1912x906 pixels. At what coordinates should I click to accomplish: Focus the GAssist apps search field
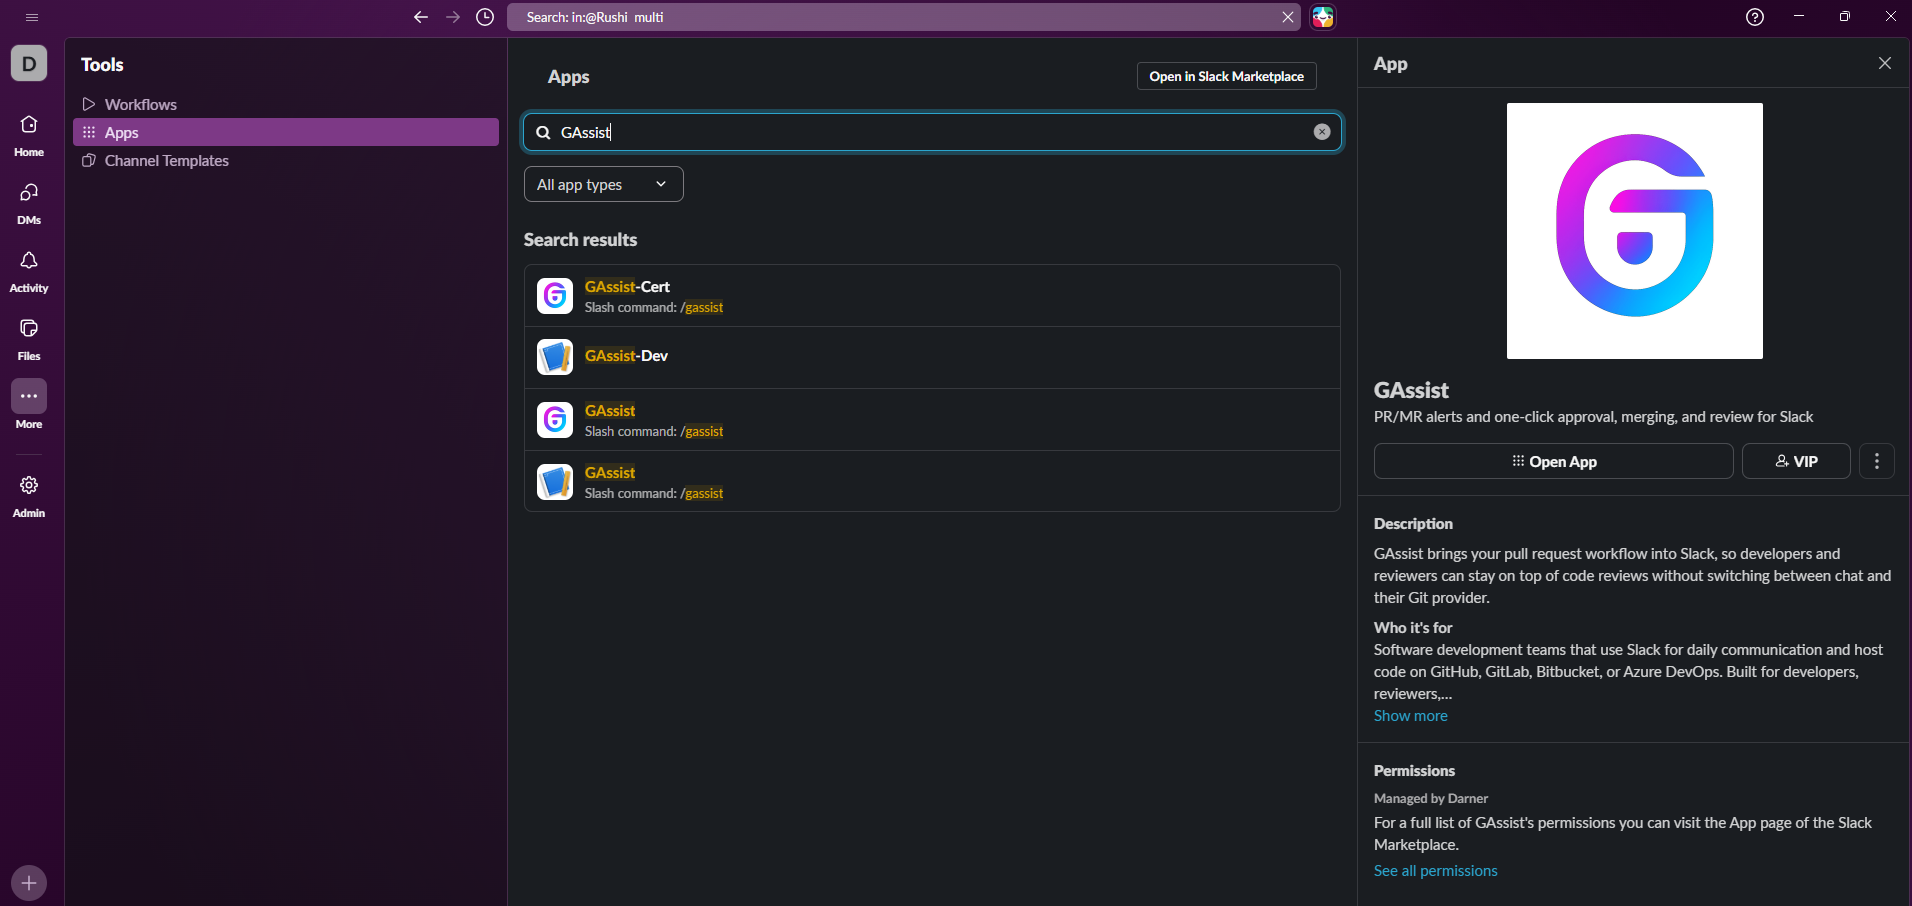click(932, 132)
